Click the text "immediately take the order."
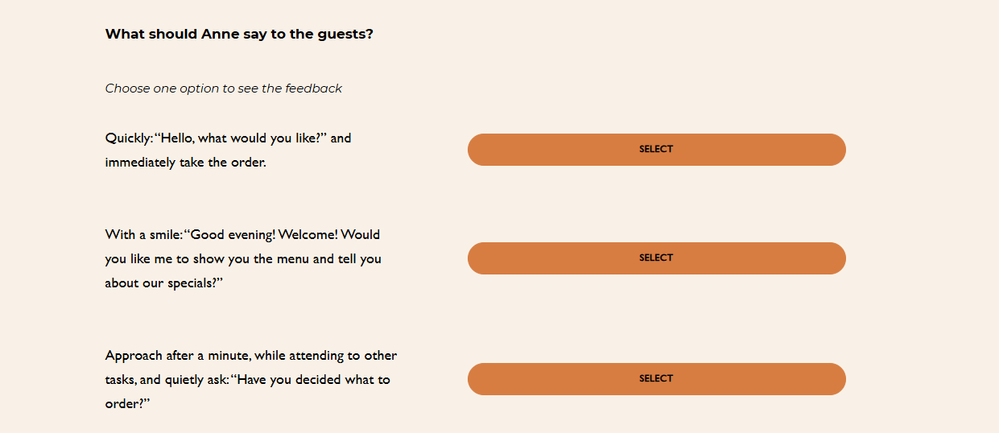 coord(185,162)
